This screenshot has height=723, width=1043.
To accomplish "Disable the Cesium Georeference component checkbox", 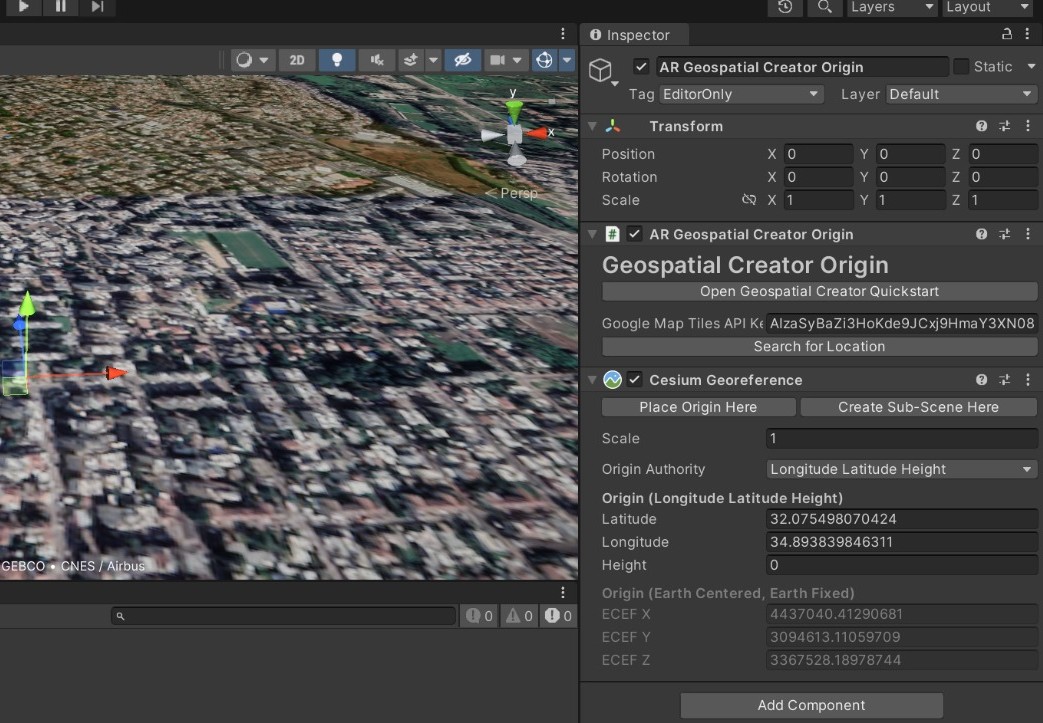I will [635, 380].
